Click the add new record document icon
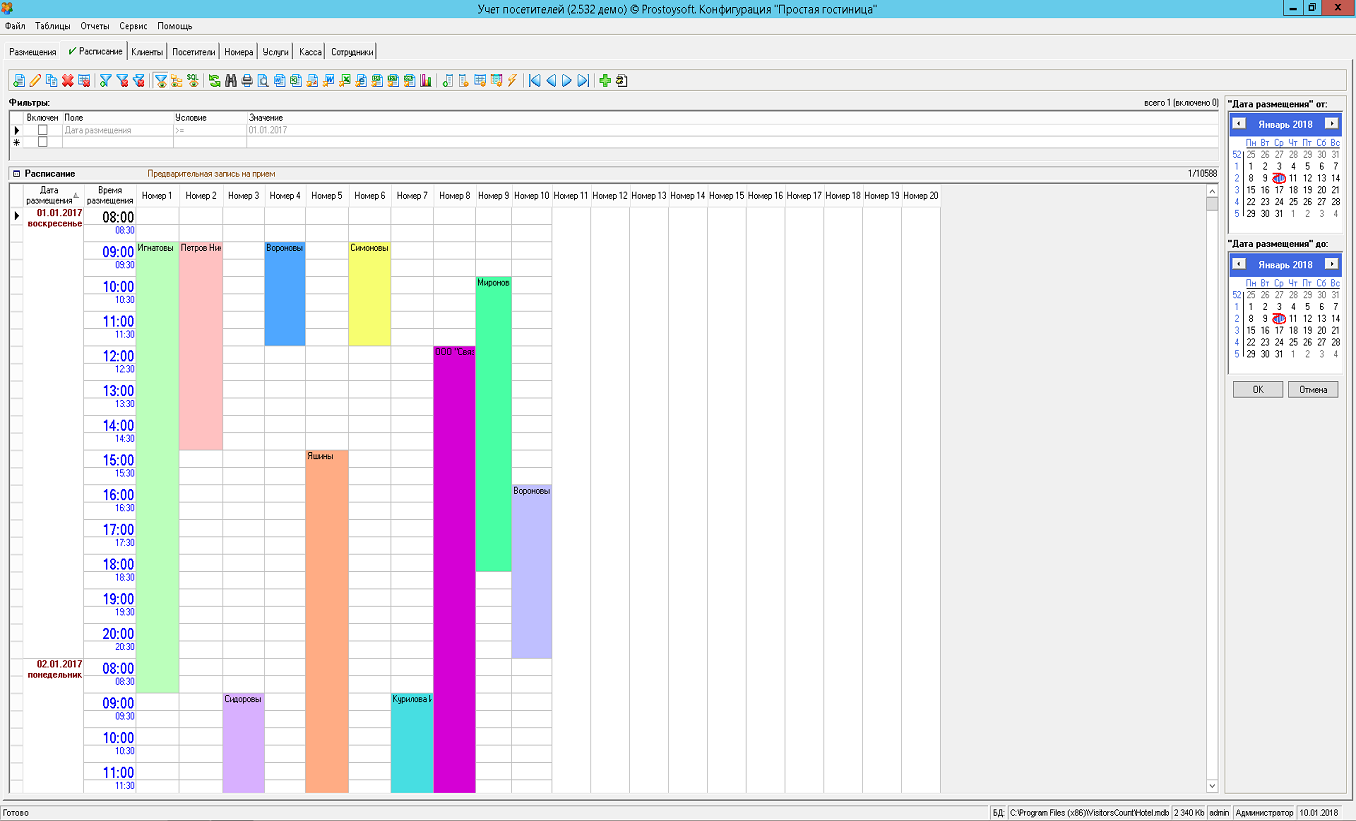The width and height of the screenshot is (1356, 821). tap(19, 80)
